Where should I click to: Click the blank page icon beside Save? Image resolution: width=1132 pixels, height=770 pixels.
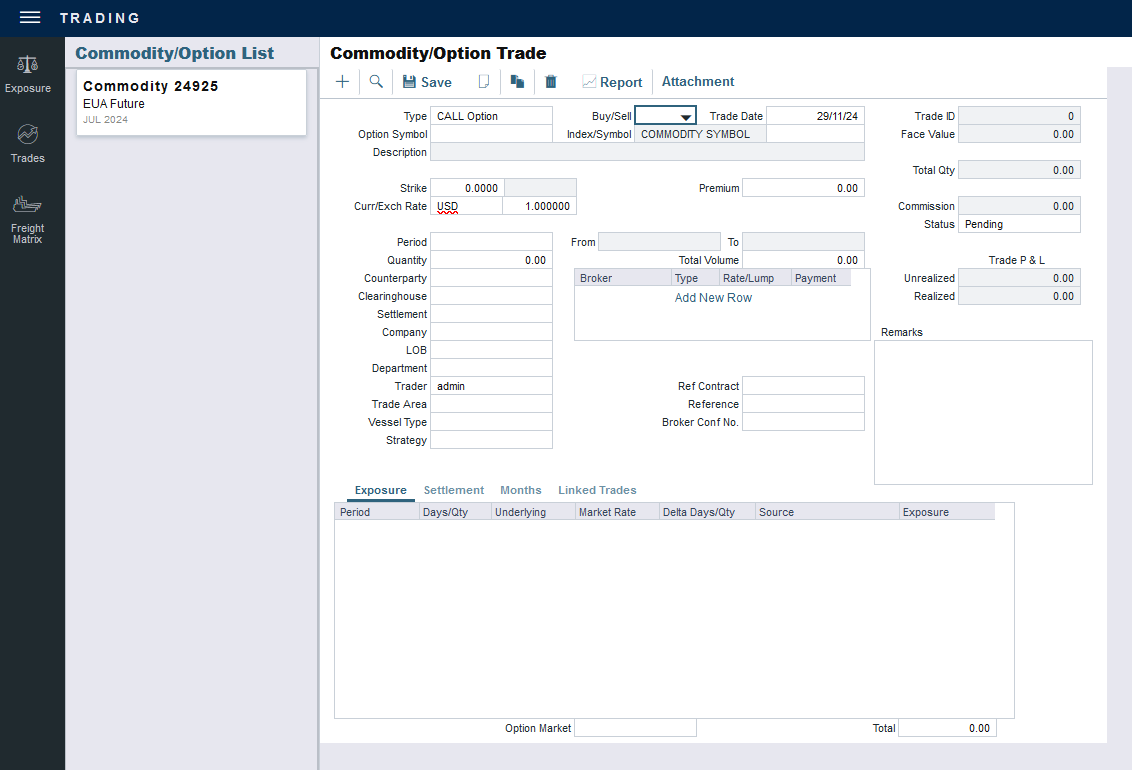(x=484, y=82)
